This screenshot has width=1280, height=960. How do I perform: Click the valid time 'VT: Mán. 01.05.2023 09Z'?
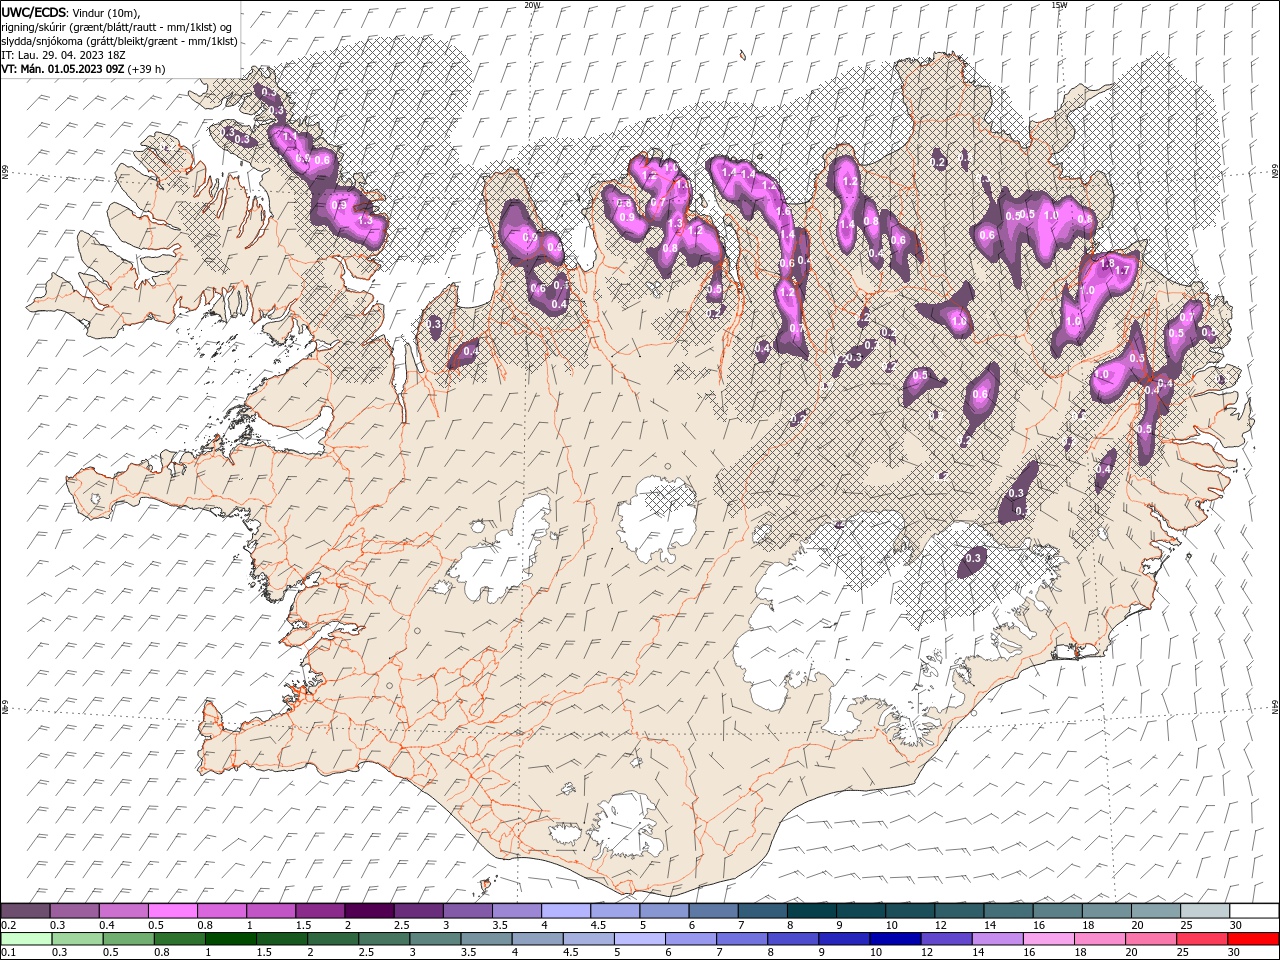63,69
